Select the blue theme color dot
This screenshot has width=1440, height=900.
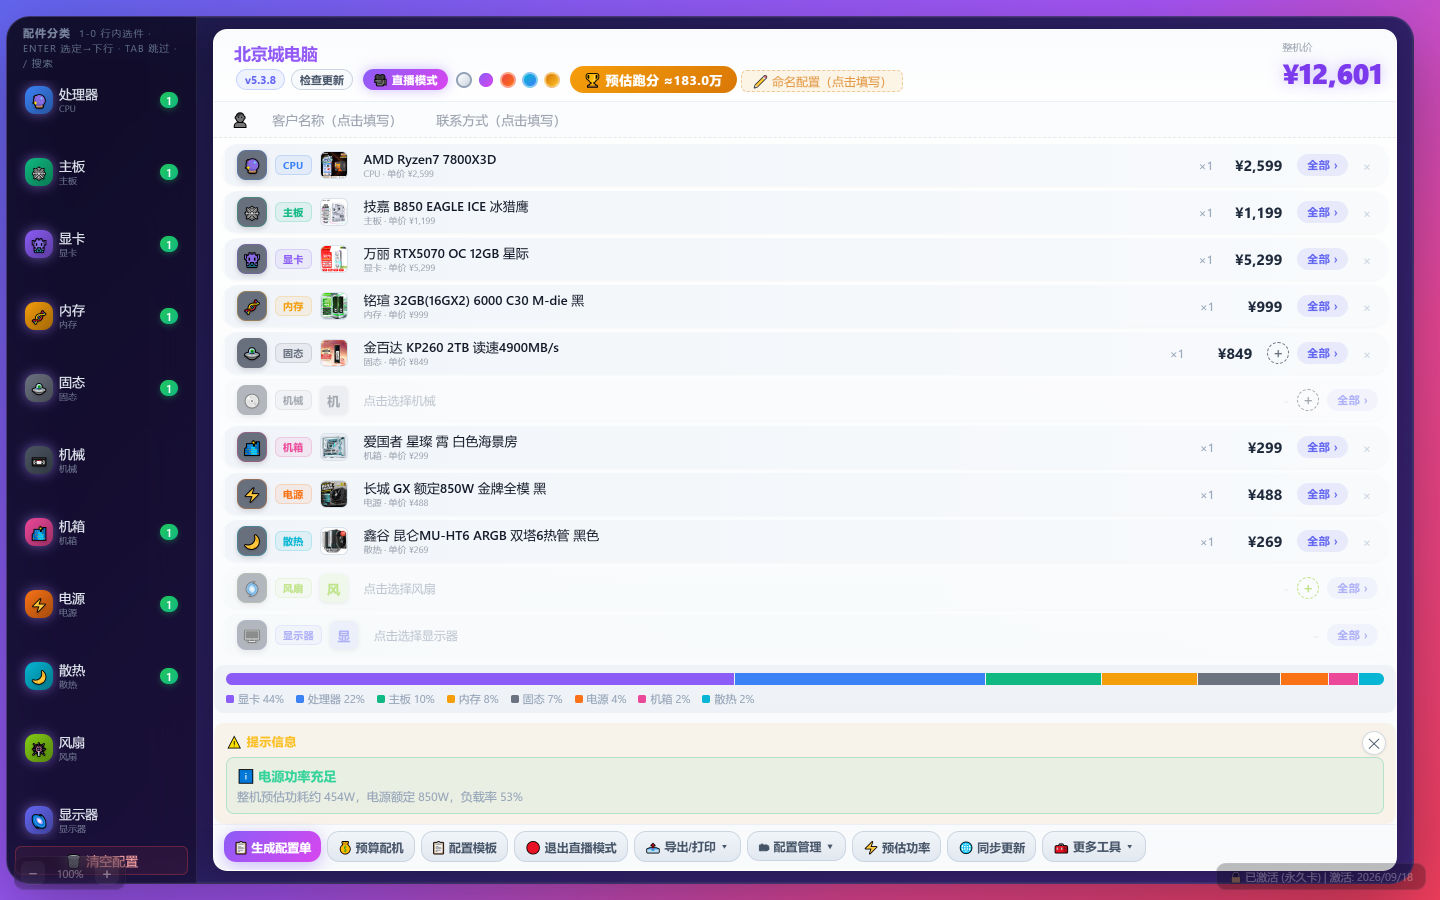tap(530, 80)
